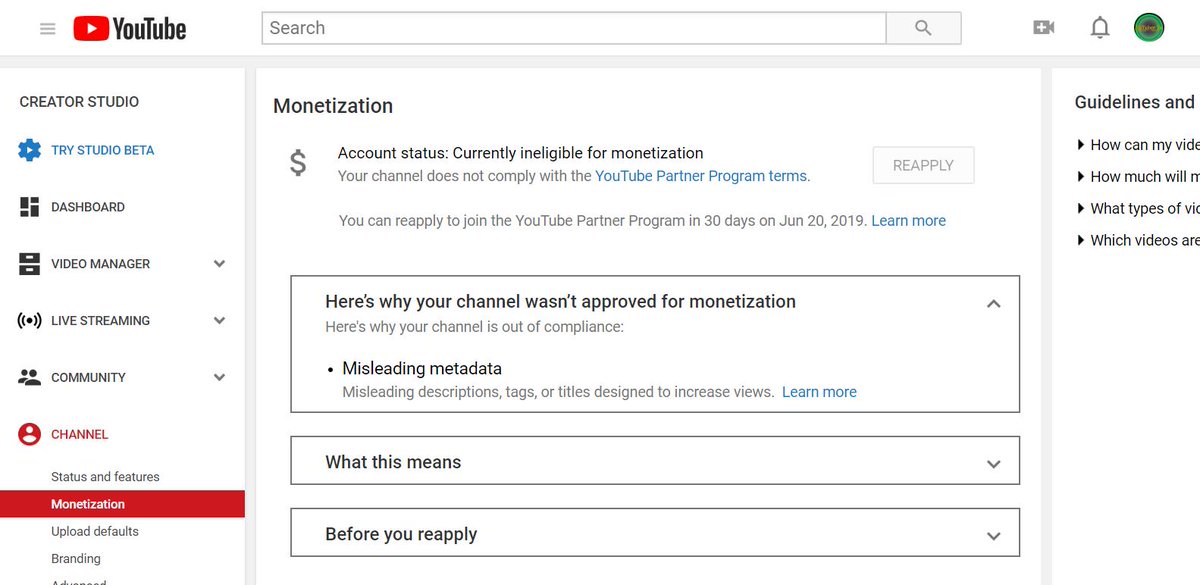Expand the Live Streaming submenu chevron

tap(219, 321)
